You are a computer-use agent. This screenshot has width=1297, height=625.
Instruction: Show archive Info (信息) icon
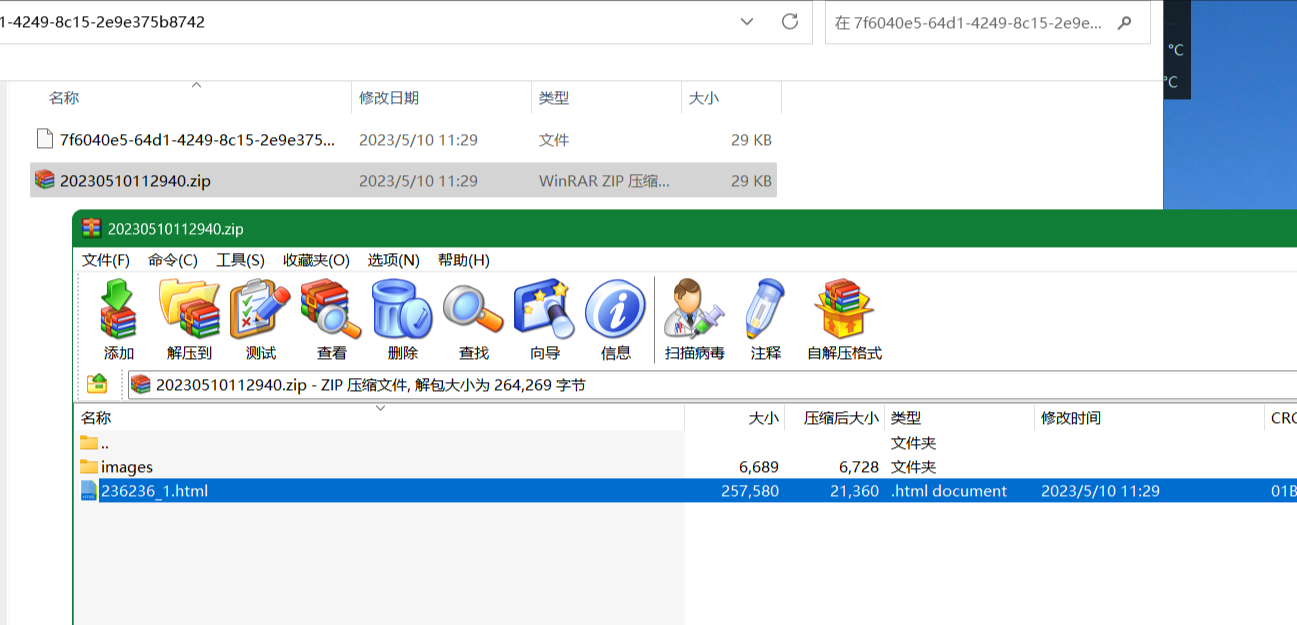(x=615, y=310)
